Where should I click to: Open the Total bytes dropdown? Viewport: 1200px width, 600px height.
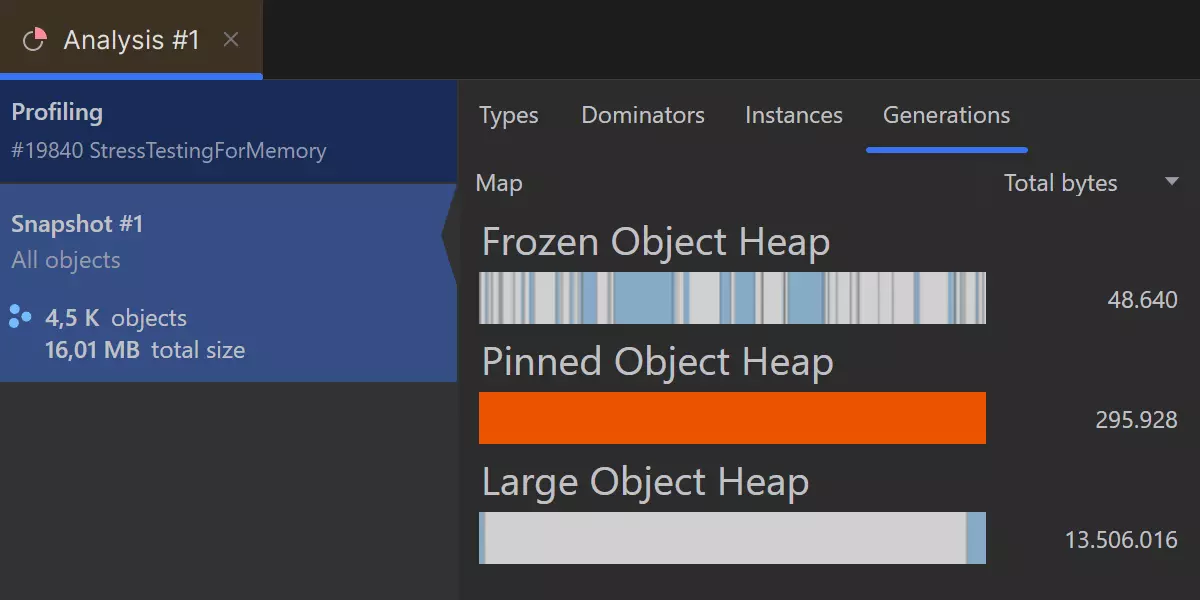tap(1060, 183)
